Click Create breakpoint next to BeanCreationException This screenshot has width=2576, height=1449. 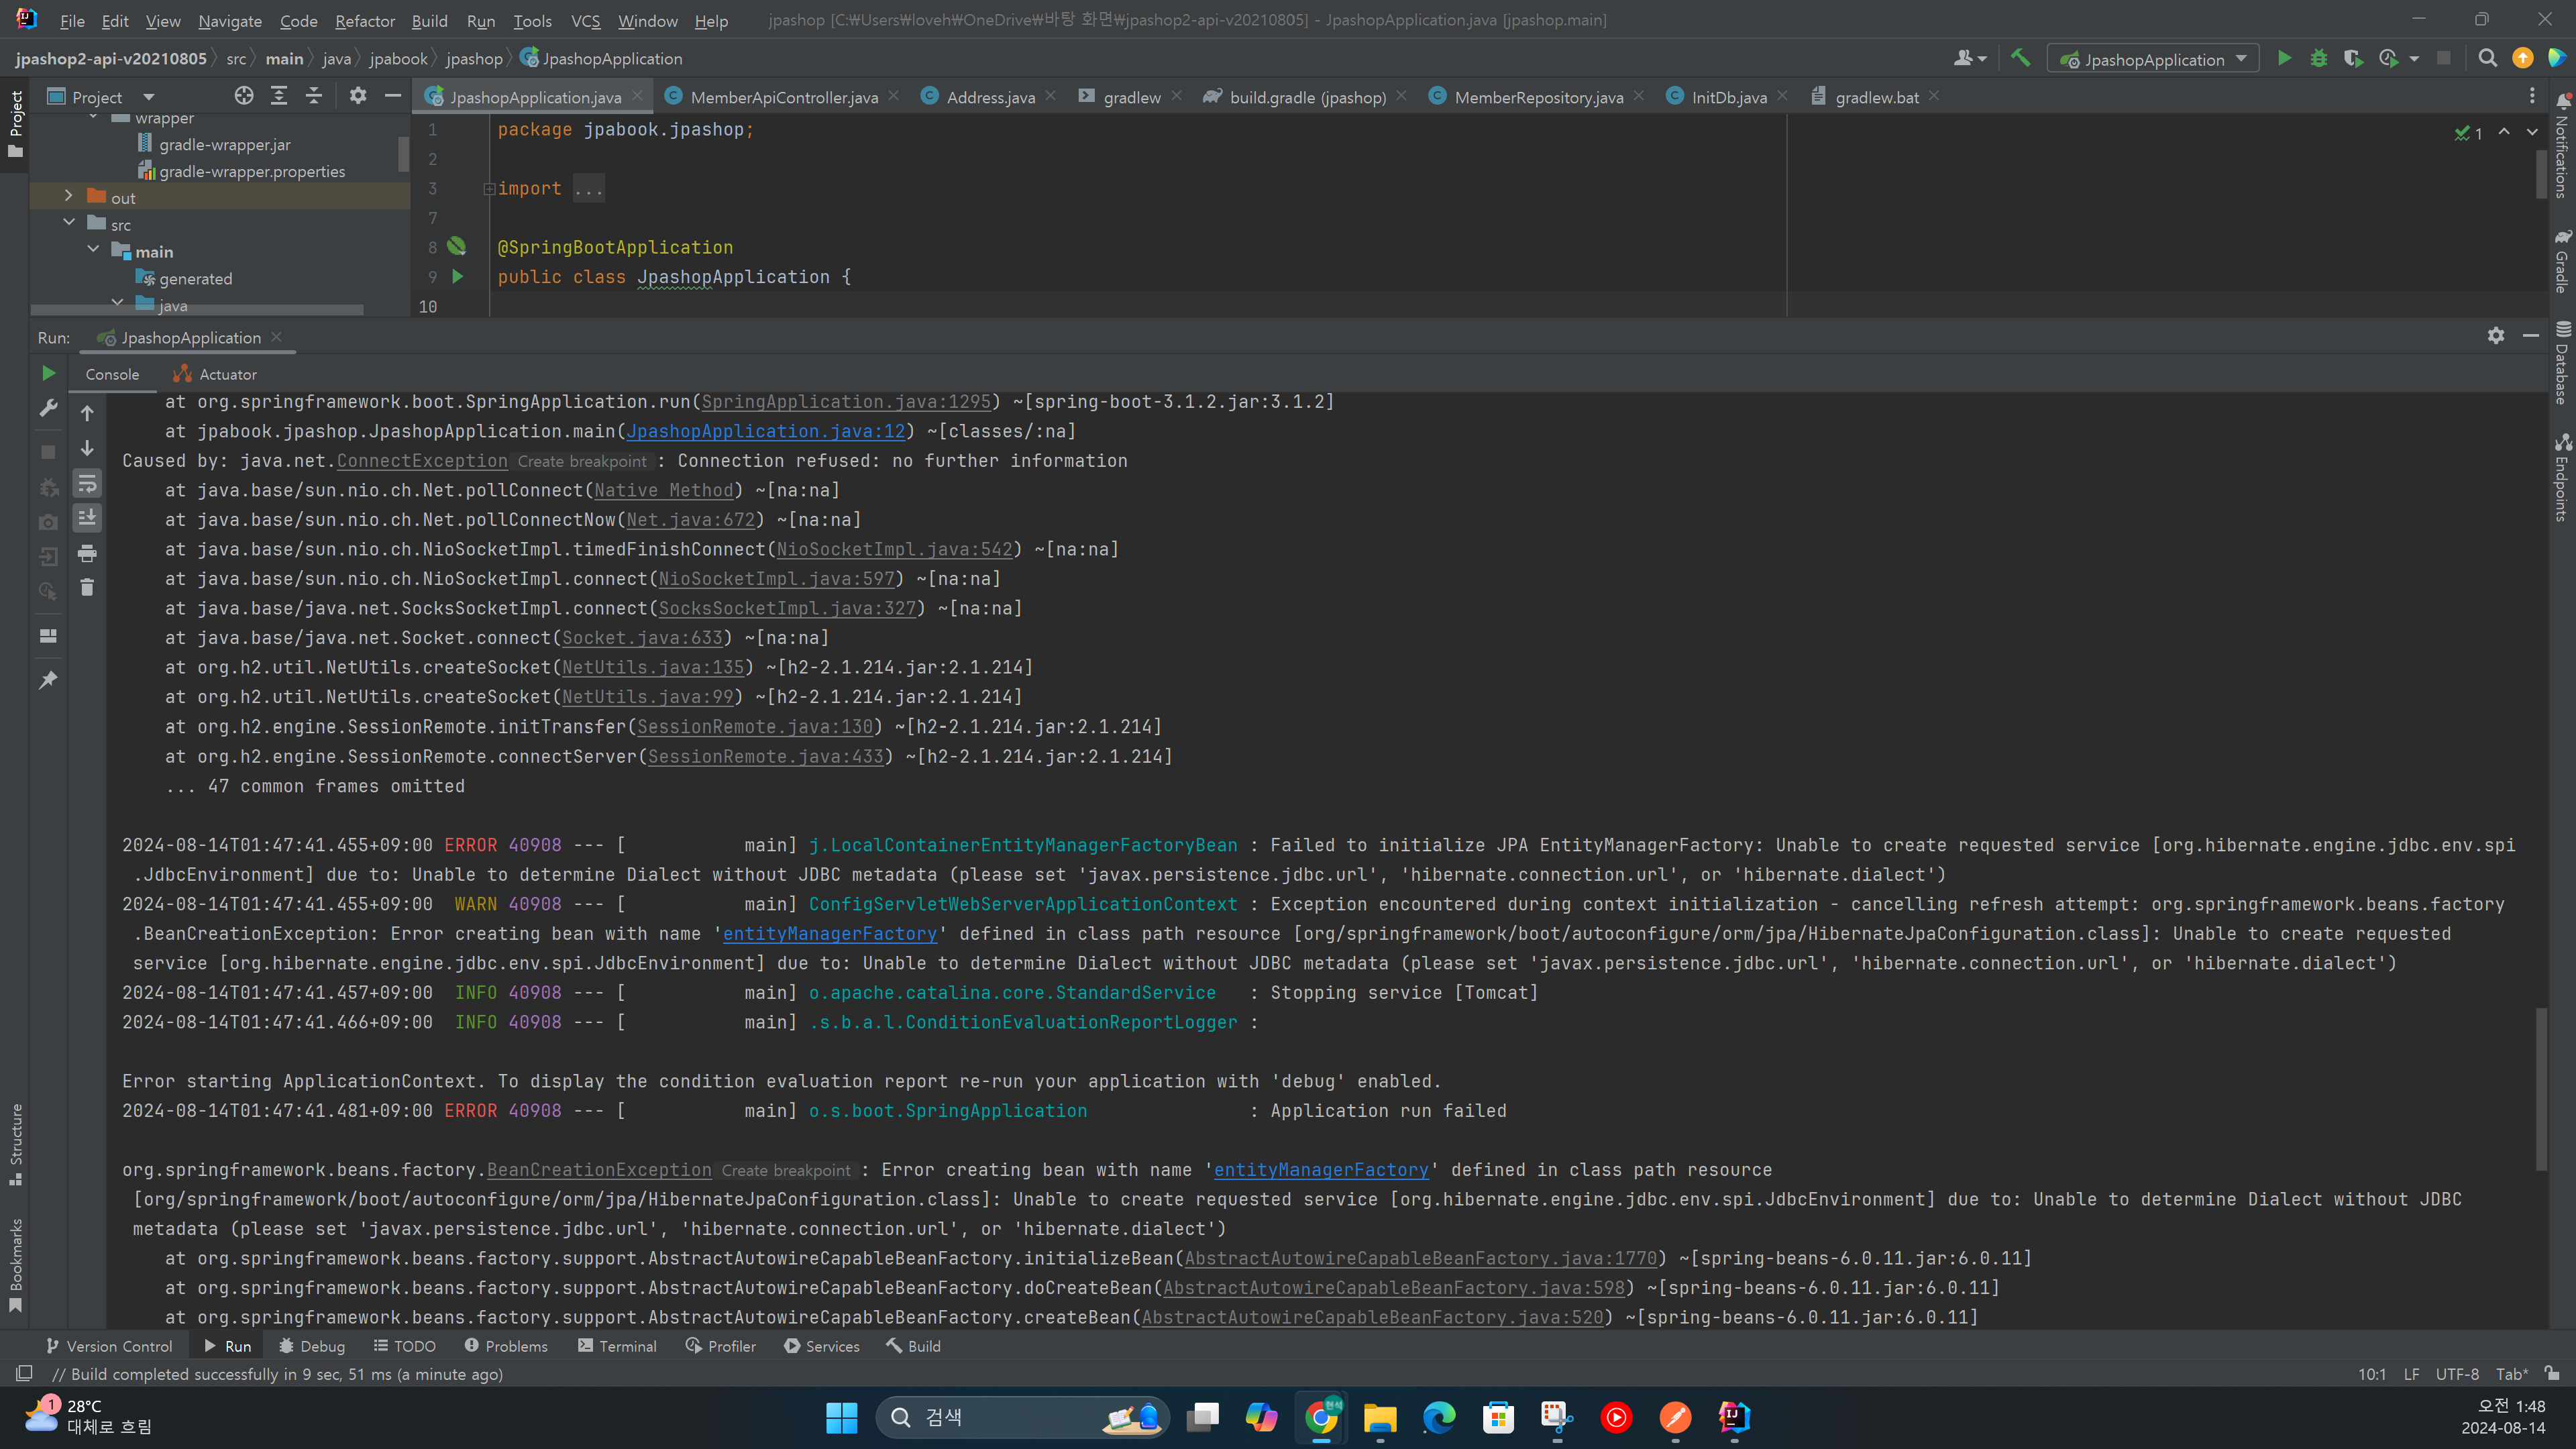coord(785,1170)
